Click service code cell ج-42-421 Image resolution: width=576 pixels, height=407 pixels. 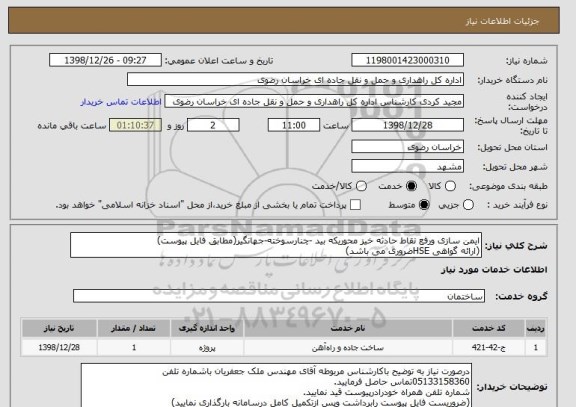(489, 347)
